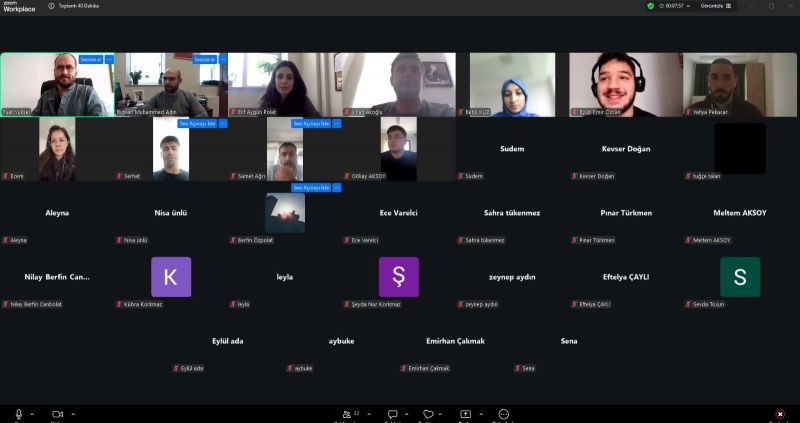The height and width of the screenshot is (423, 800).
Task: Click "Sessize al" on Fuat's video tile
Action: [x=91, y=59]
